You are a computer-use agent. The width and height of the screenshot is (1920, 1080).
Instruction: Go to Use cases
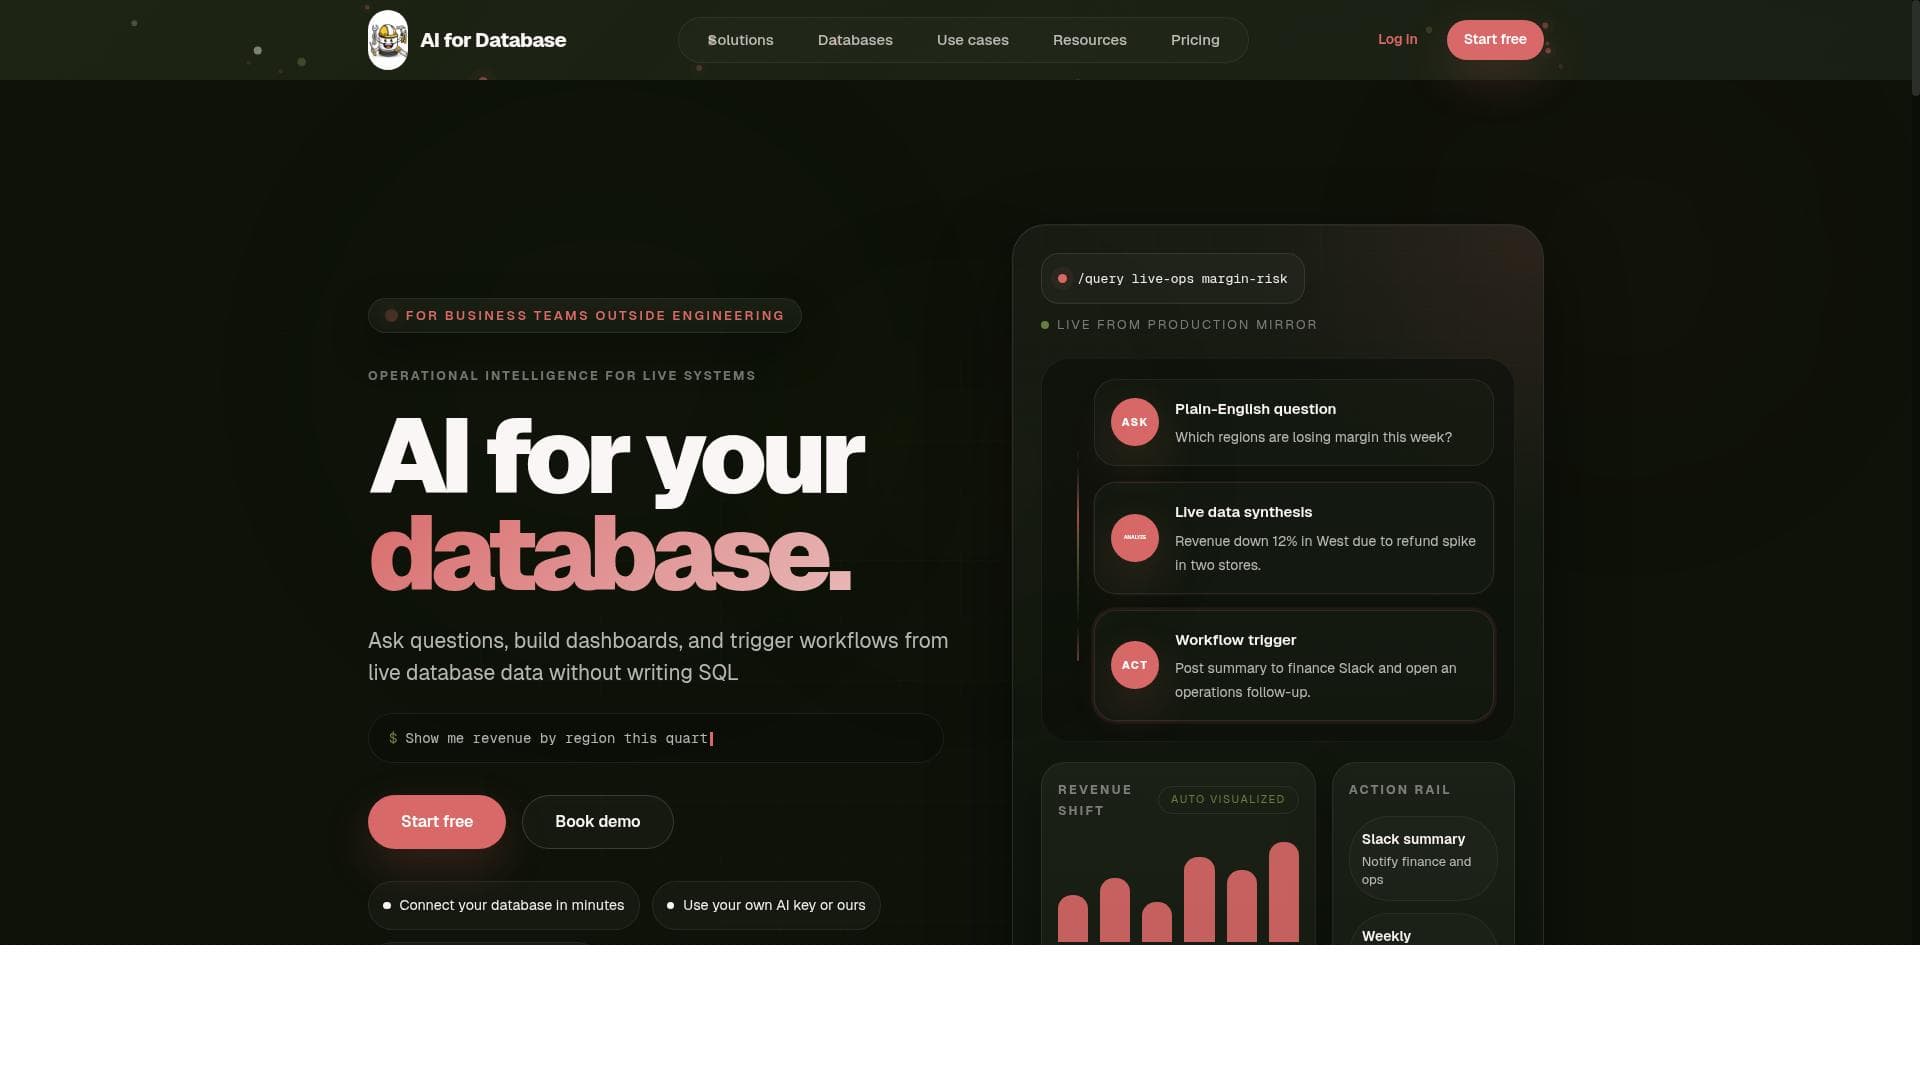tap(972, 40)
